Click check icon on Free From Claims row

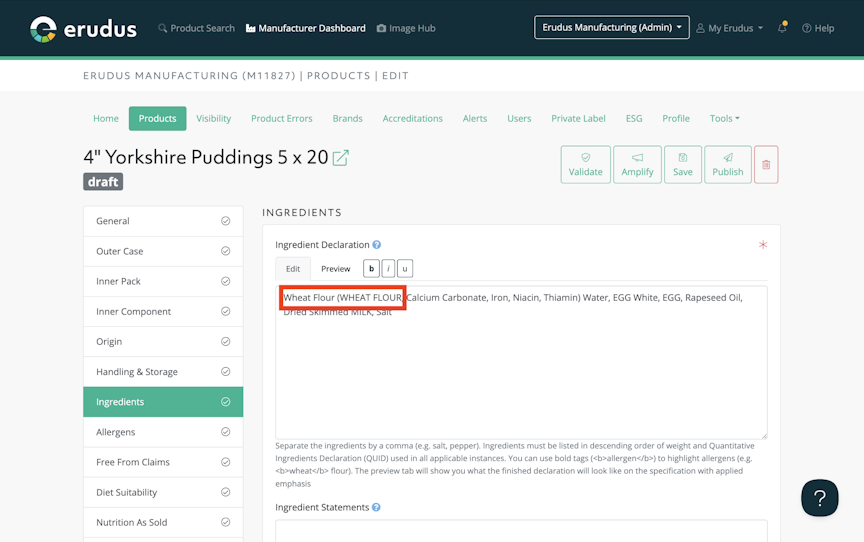pyautogui.click(x=226, y=462)
